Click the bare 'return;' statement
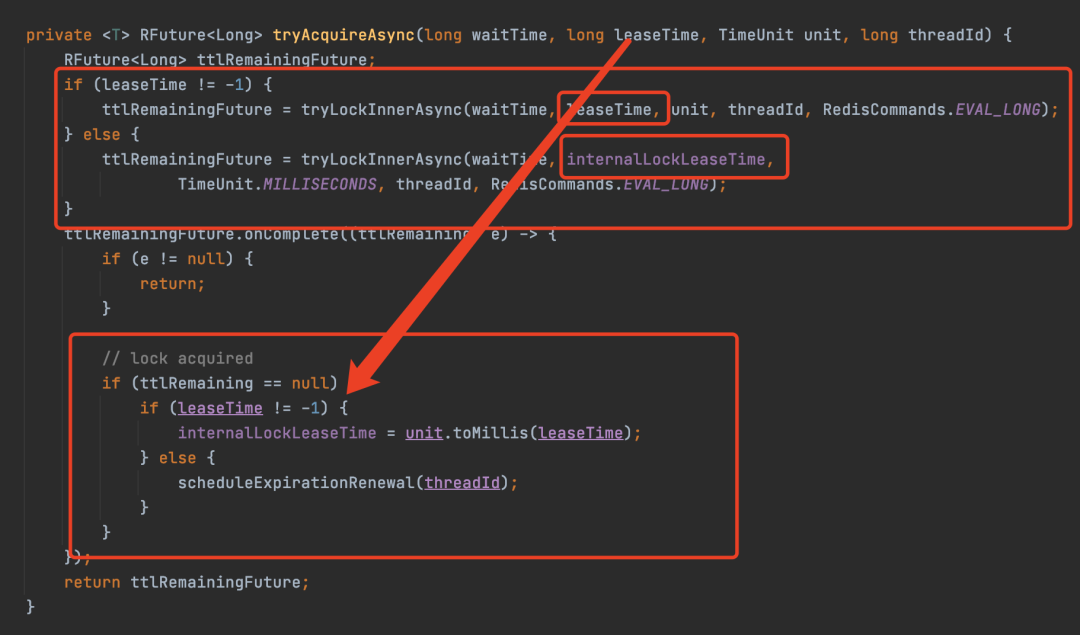The height and width of the screenshot is (635, 1080). pos(172,284)
